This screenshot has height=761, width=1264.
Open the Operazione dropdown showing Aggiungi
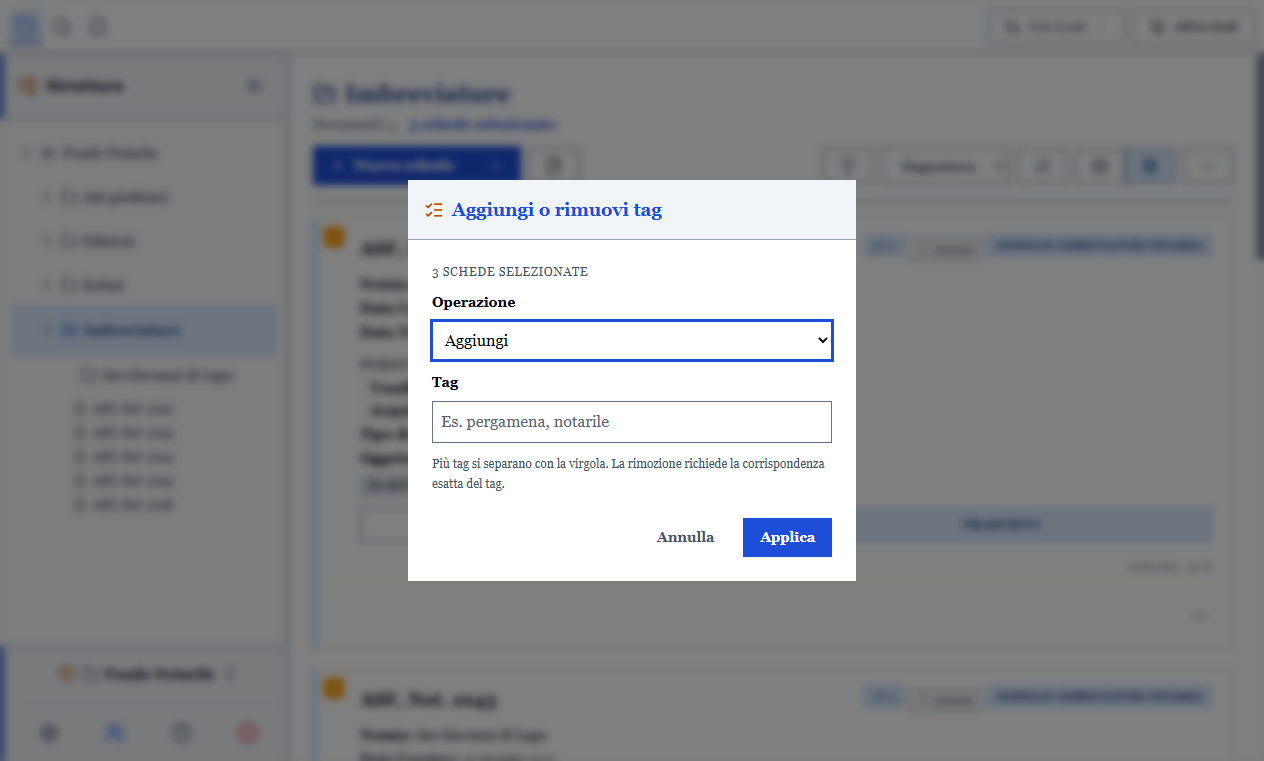click(x=632, y=341)
